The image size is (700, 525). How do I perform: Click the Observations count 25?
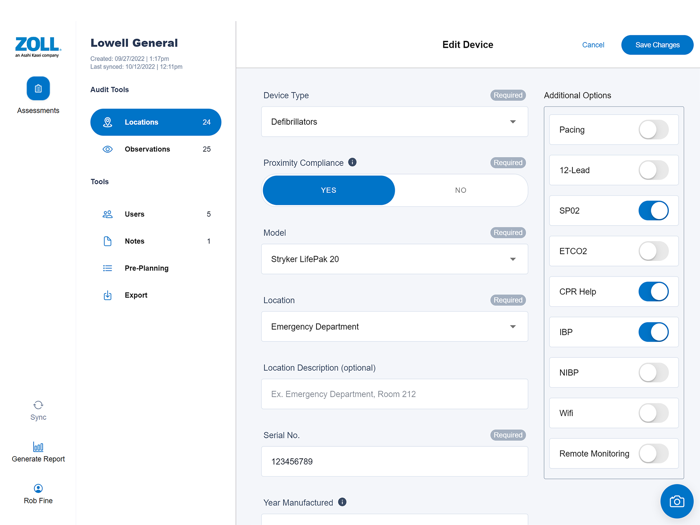[x=206, y=149]
